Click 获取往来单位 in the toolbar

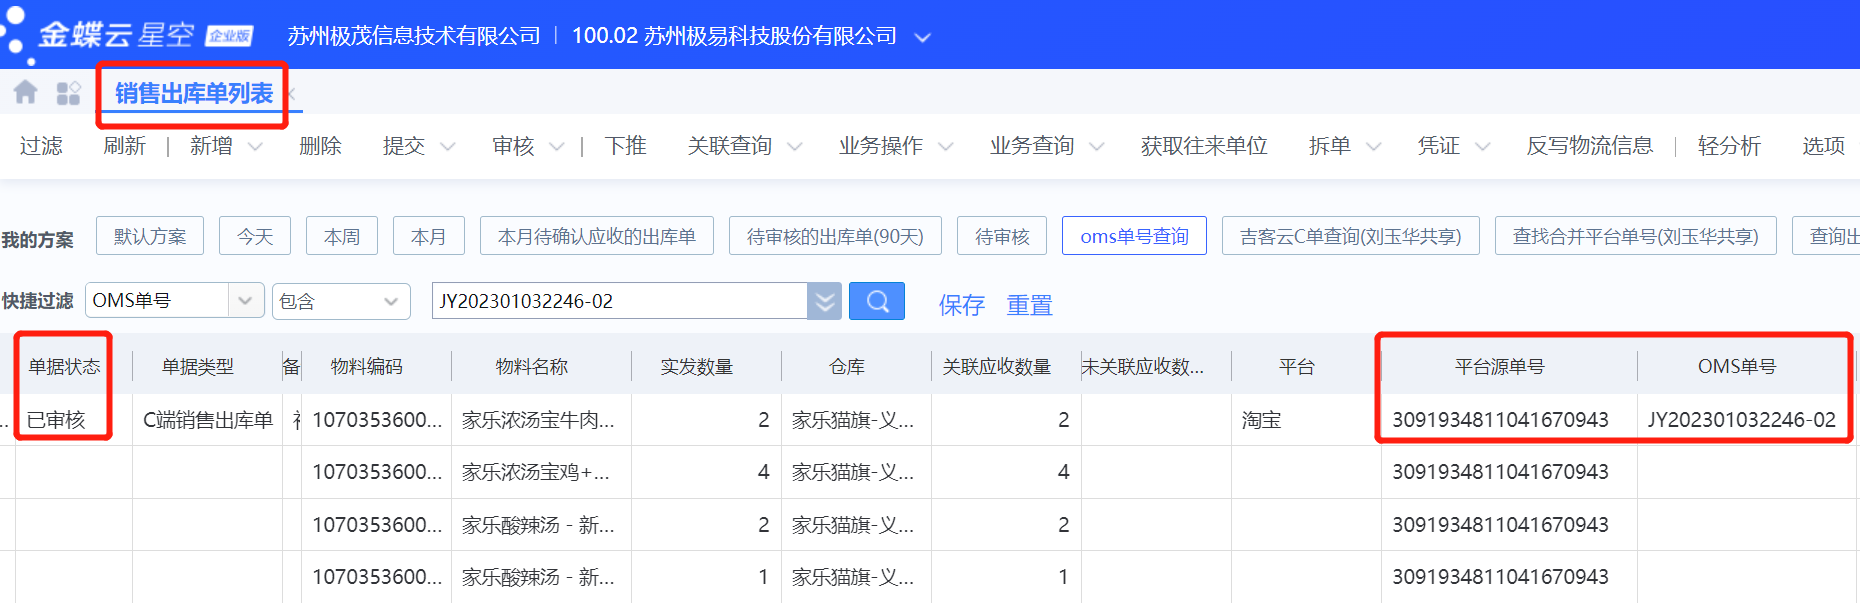click(1204, 146)
